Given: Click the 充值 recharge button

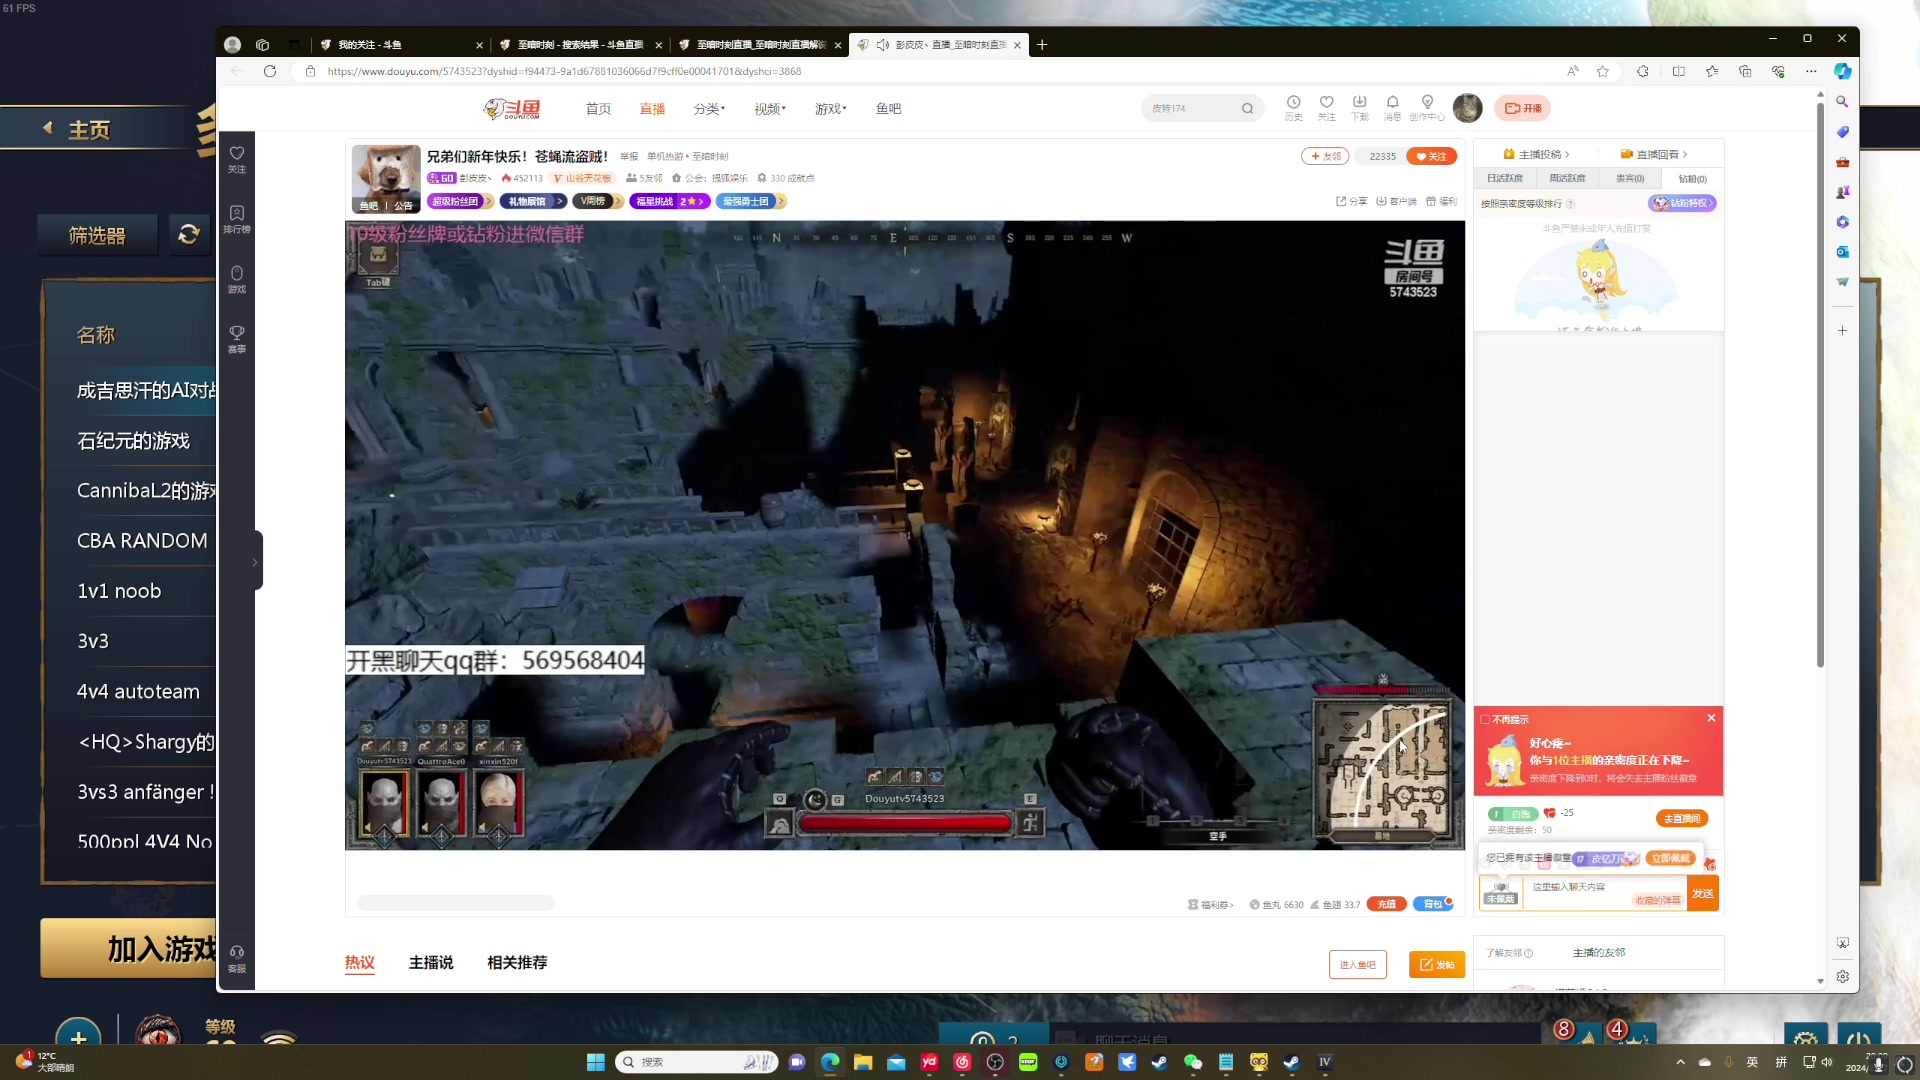Looking at the screenshot, I should pyautogui.click(x=1386, y=904).
